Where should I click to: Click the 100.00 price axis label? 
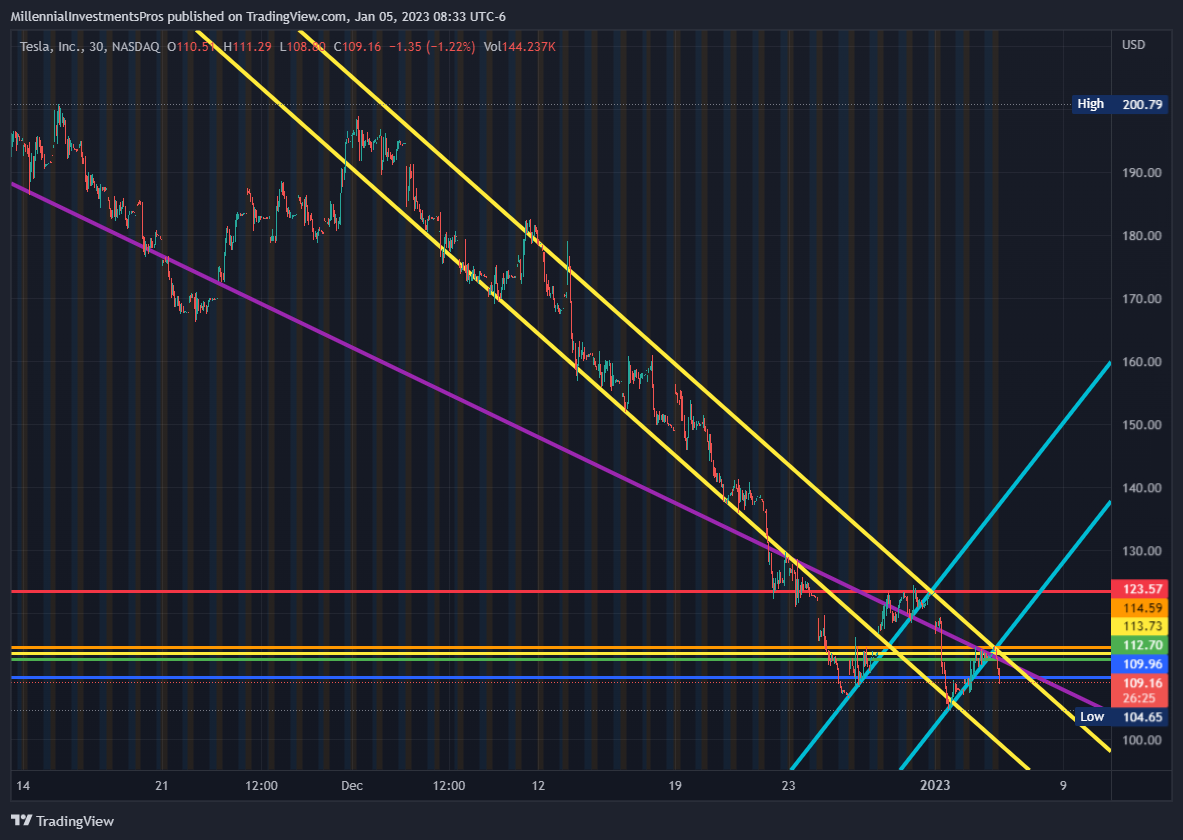1142,740
